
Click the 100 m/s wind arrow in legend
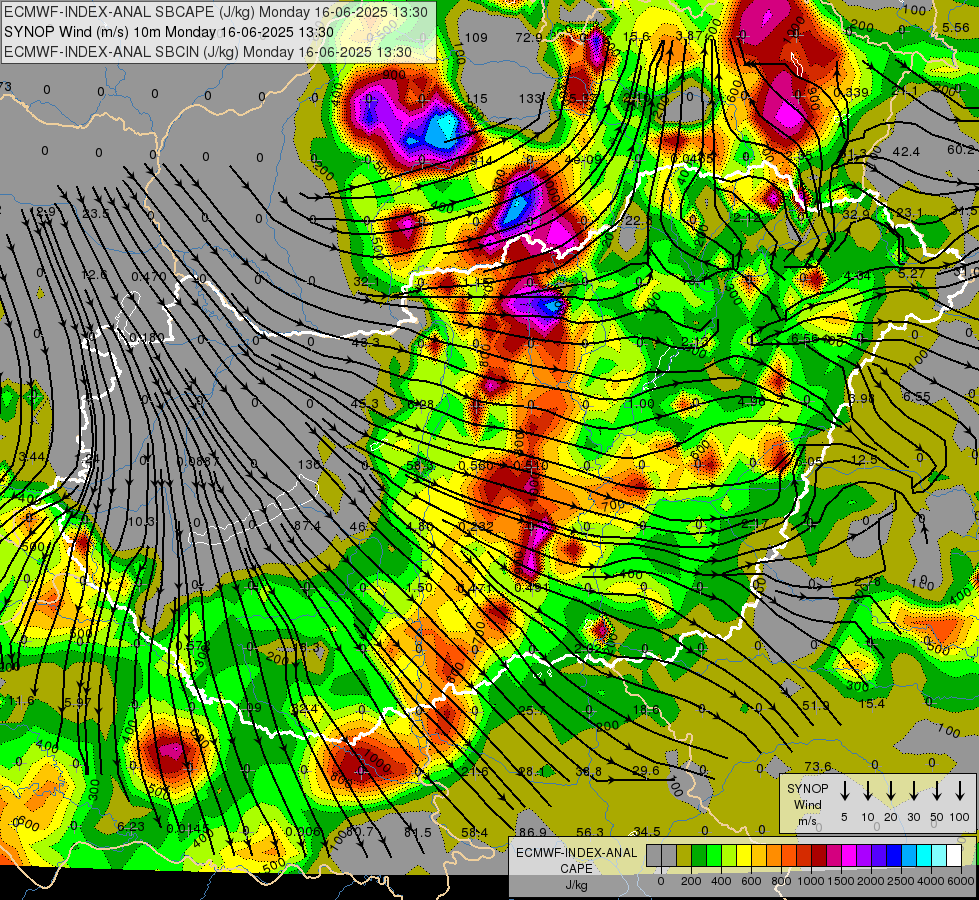tap(960, 791)
